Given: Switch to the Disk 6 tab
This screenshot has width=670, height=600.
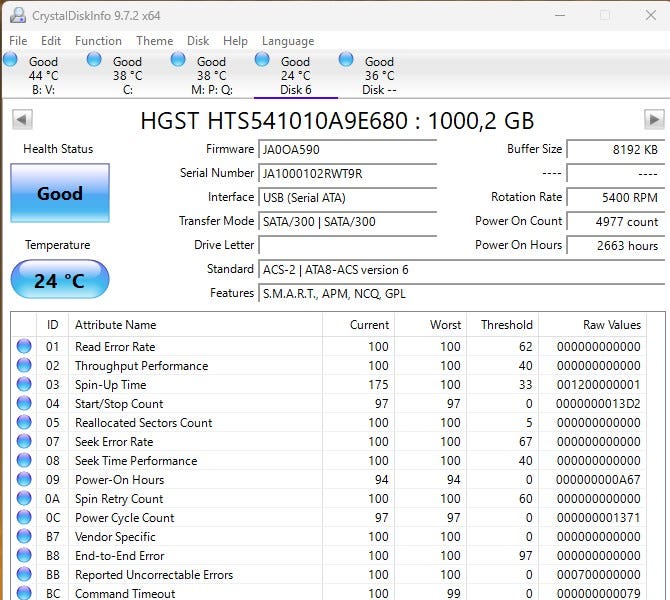Looking at the screenshot, I should 295,75.
